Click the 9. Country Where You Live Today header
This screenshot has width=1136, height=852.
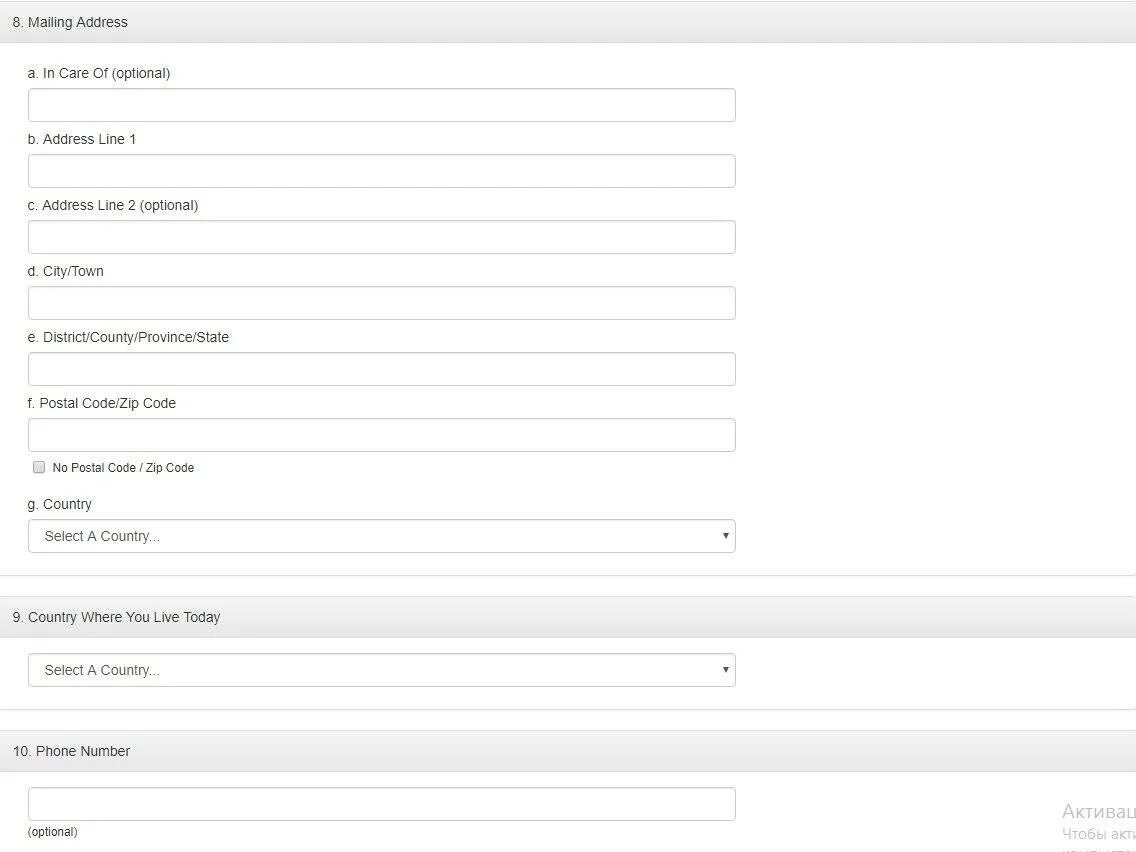(116, 617)
